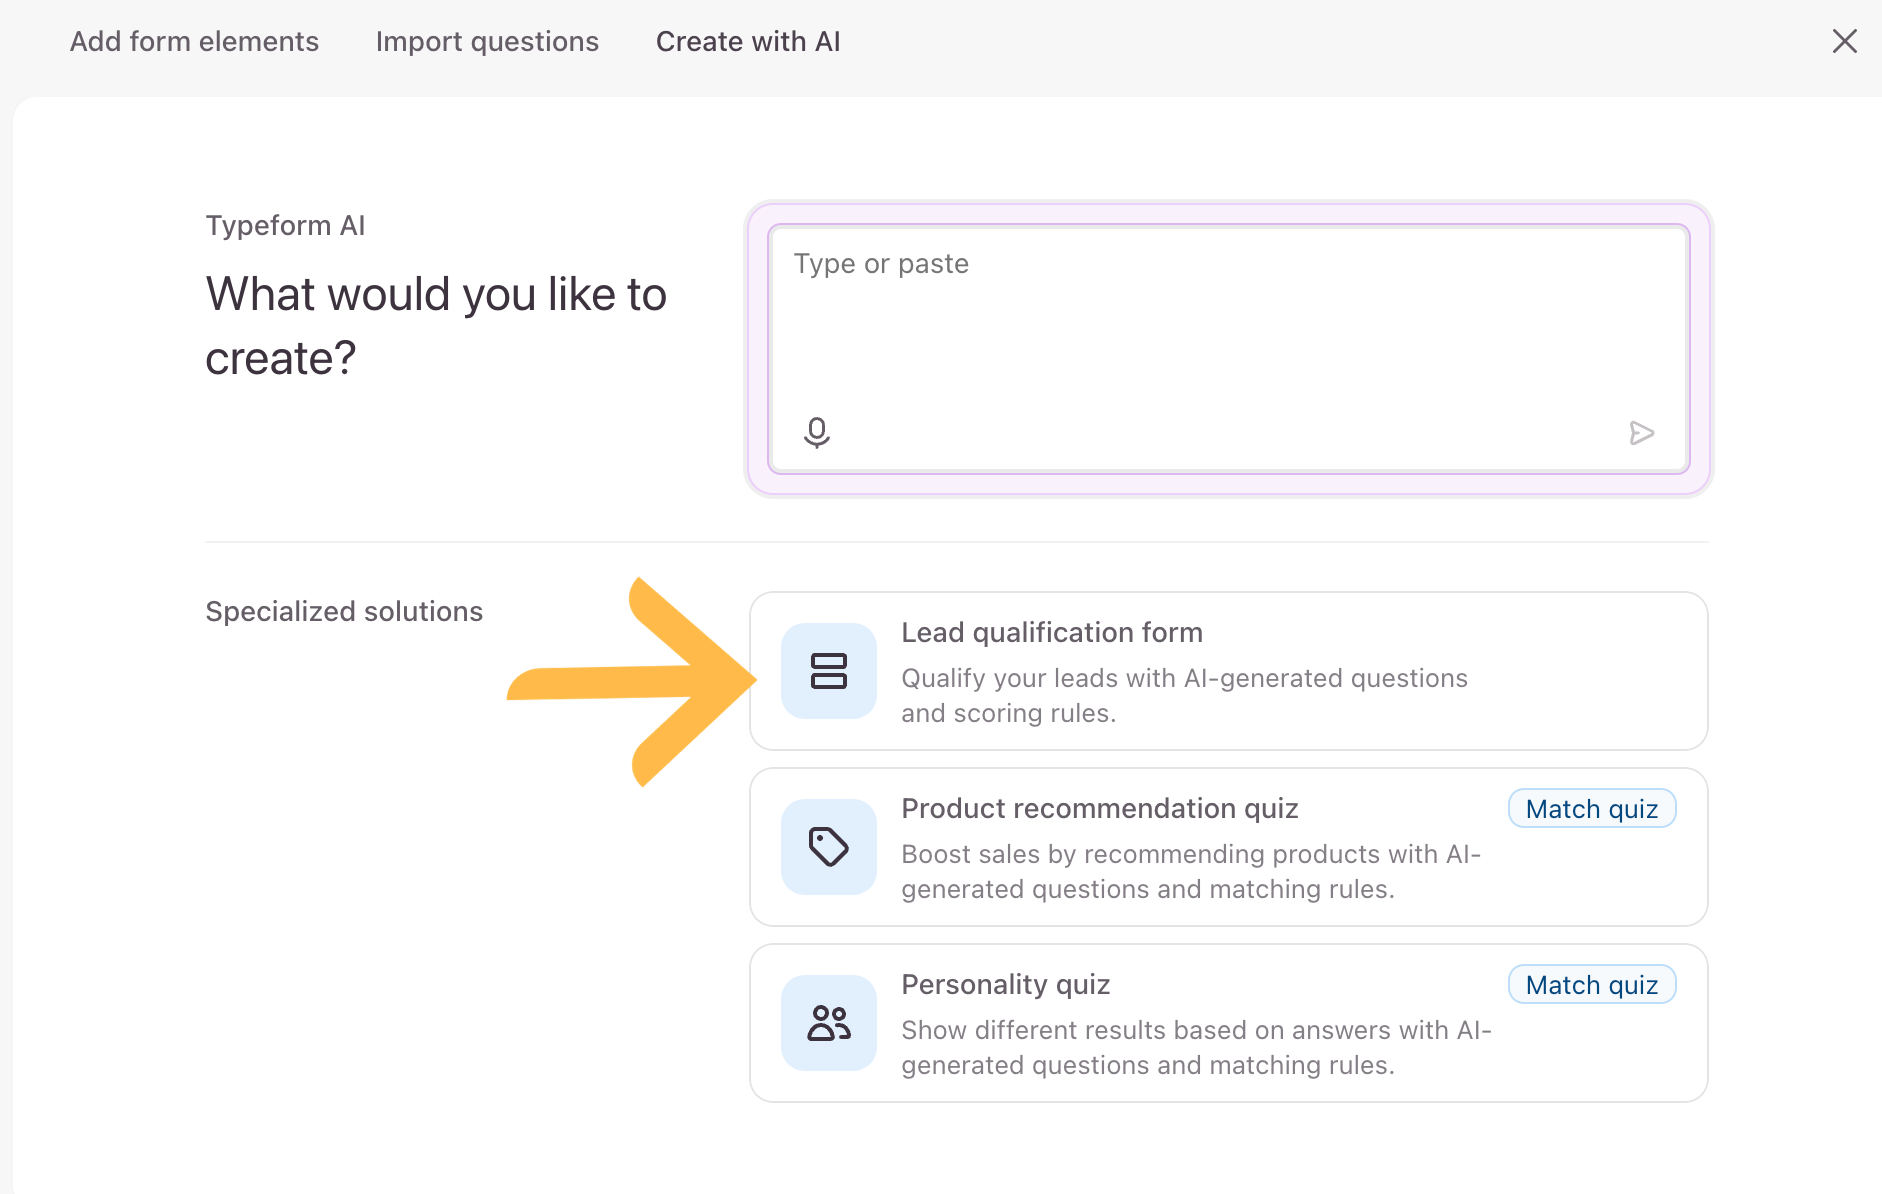Click the people icon for Personality quiz

coord(828,1023)
